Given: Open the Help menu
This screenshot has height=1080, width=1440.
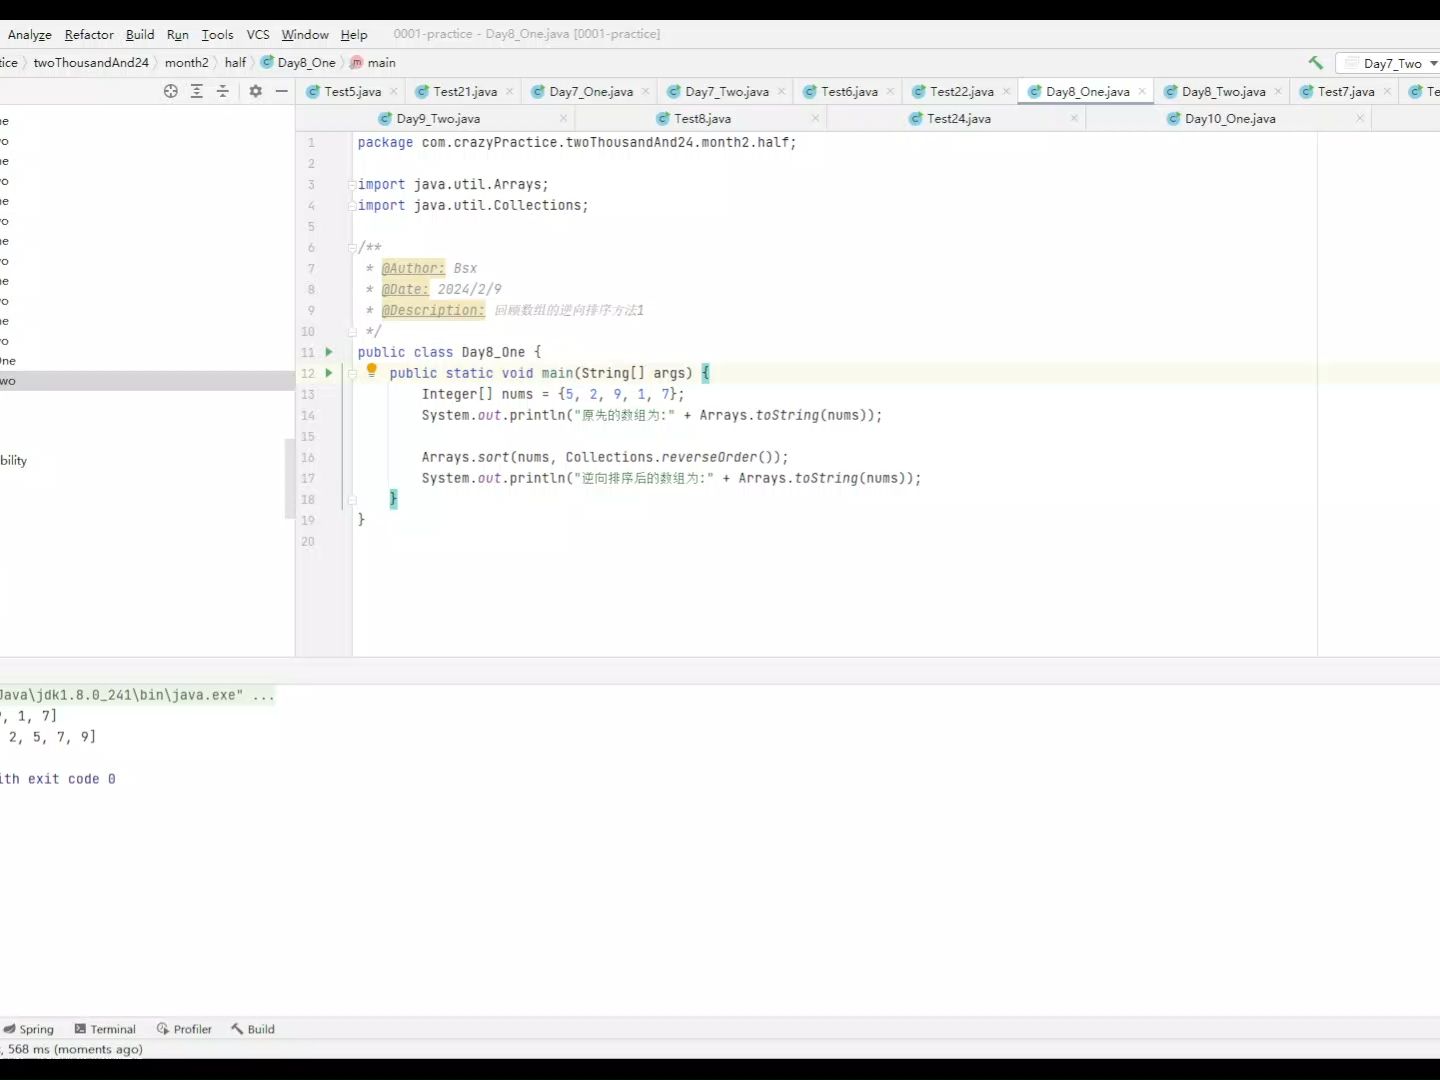Looking at the screenshot, I should pyautogui.click(x=354, y=34).
